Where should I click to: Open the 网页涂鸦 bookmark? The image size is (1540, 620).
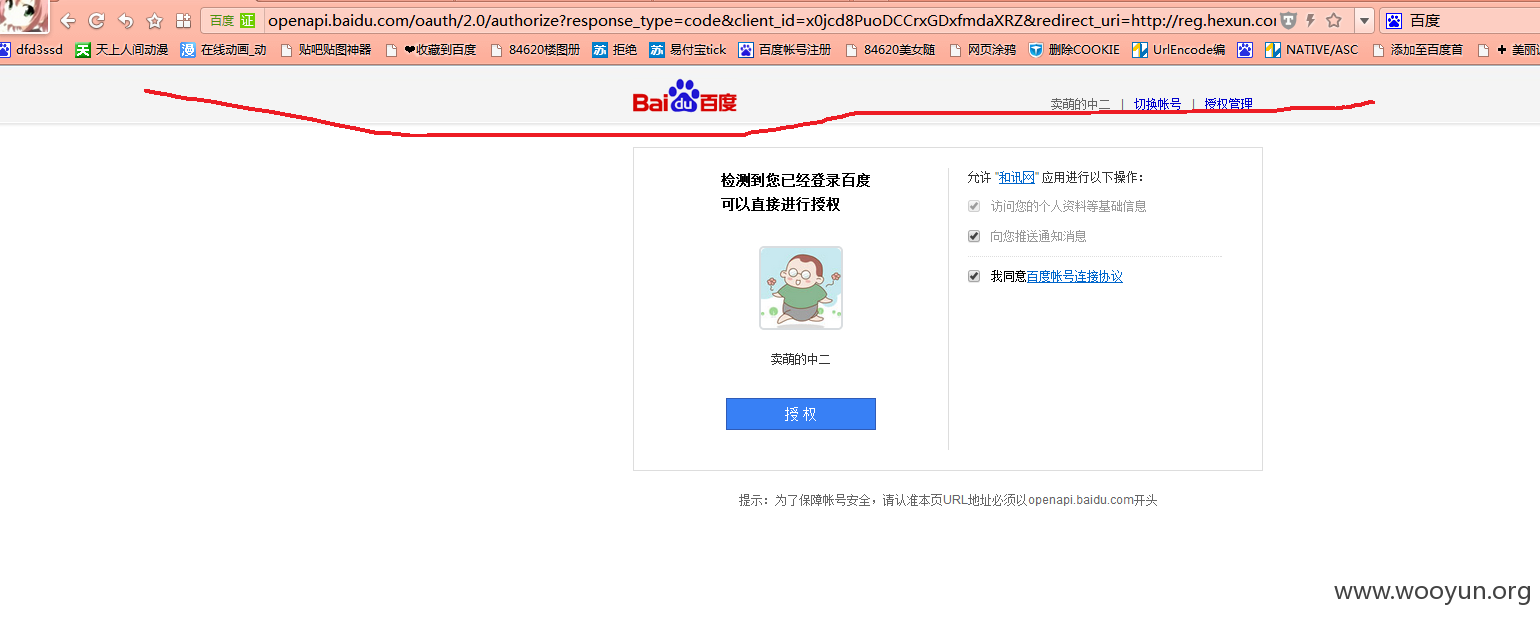[x=983, y=50]
